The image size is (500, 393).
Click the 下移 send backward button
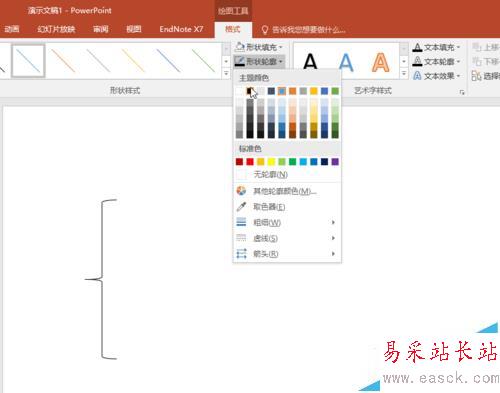click(x=486, y=62)
